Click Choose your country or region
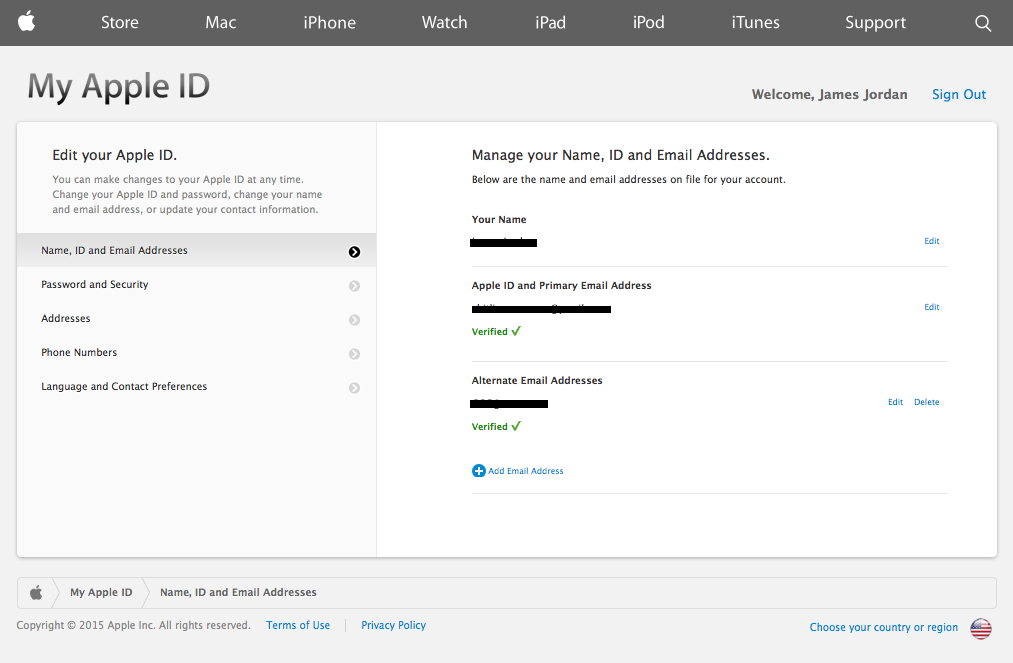Image resolution: width=1013 pixels, height=663 pixels. click(884, 627)
